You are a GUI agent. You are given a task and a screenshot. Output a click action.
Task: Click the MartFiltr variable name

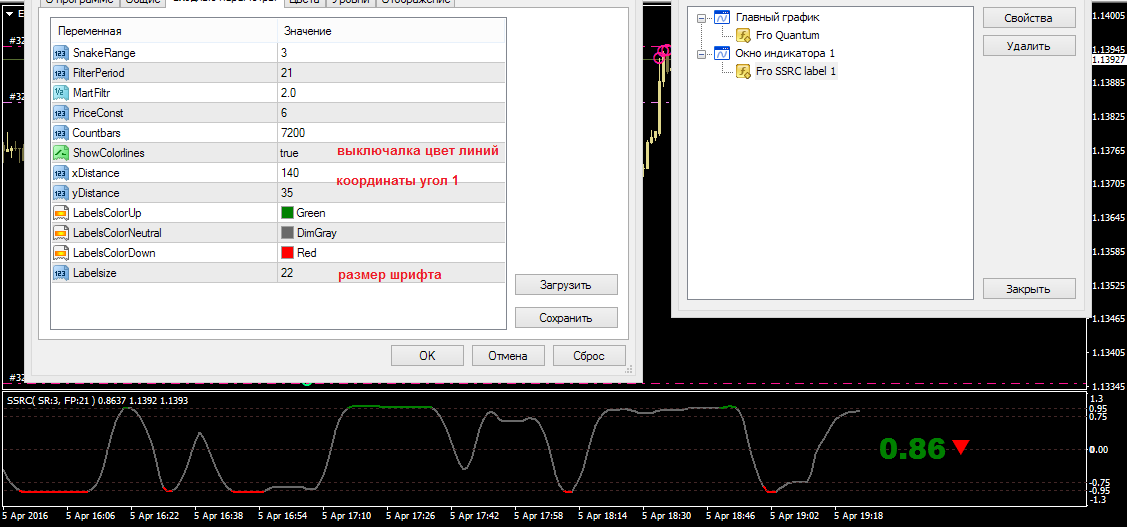coord(92,93)
